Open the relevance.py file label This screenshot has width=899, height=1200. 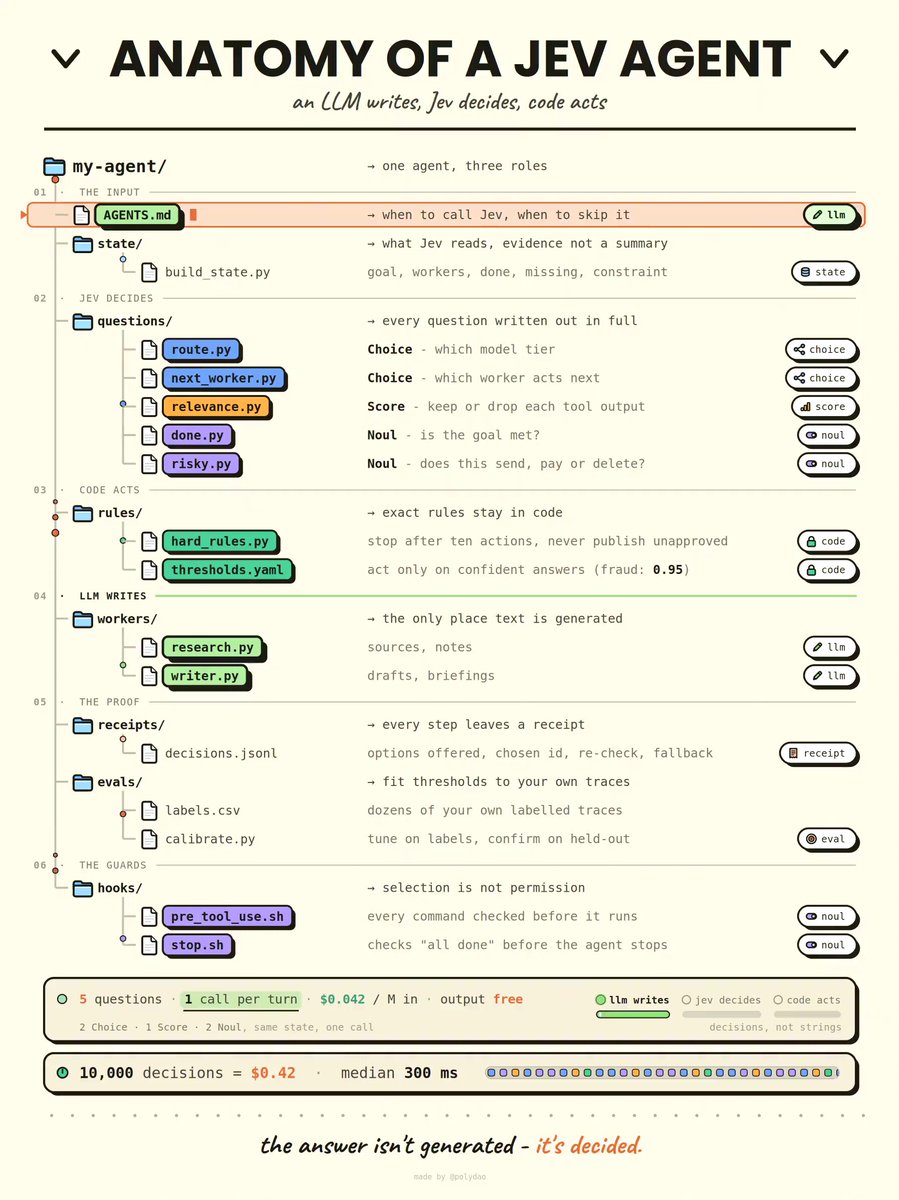(215, 407)
